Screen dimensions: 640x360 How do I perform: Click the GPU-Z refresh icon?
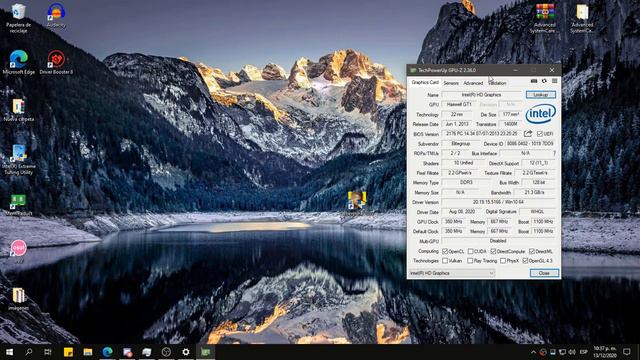tap(544, 81)
